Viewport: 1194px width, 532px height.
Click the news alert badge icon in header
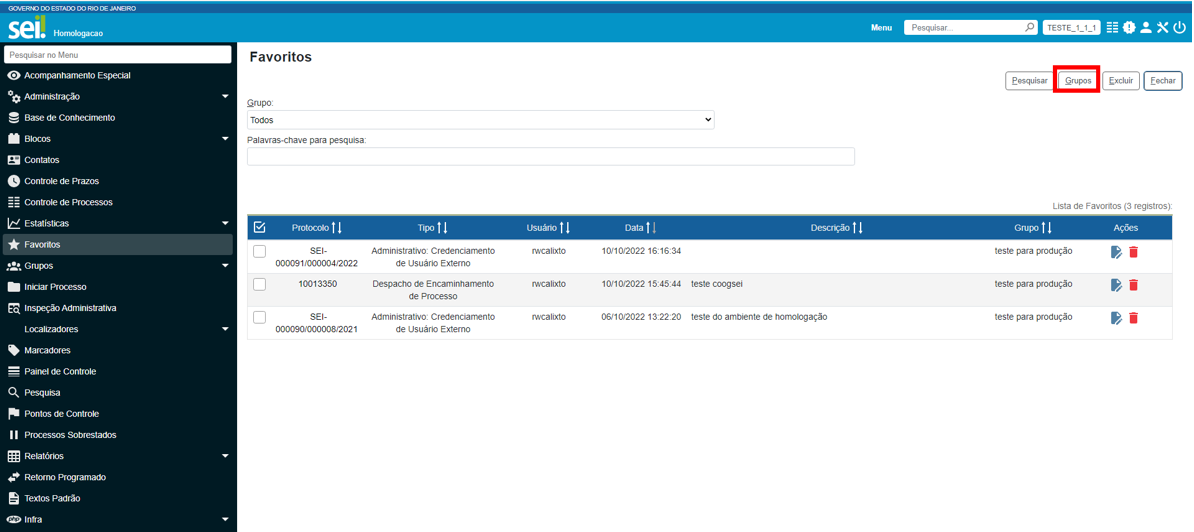1129,28
